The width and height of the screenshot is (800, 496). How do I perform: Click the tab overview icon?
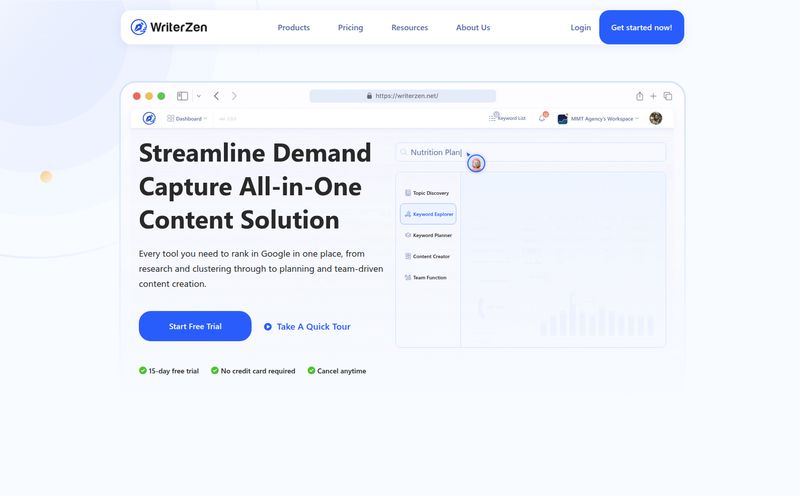coord(667,96)
